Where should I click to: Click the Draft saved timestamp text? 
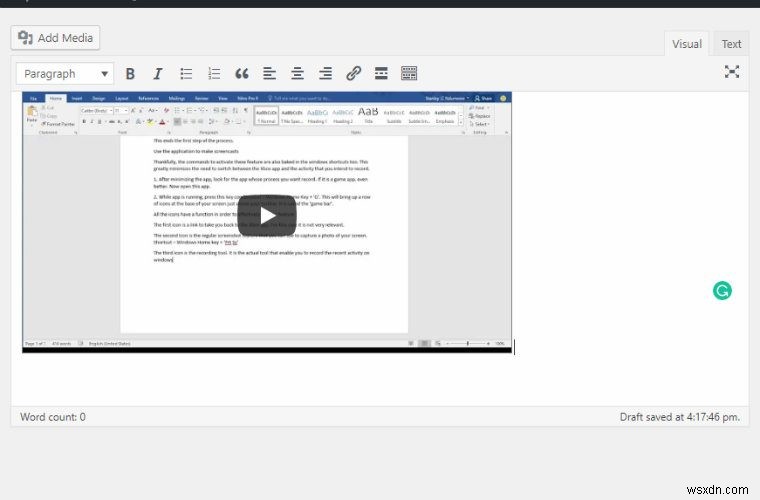pos(680,417)
